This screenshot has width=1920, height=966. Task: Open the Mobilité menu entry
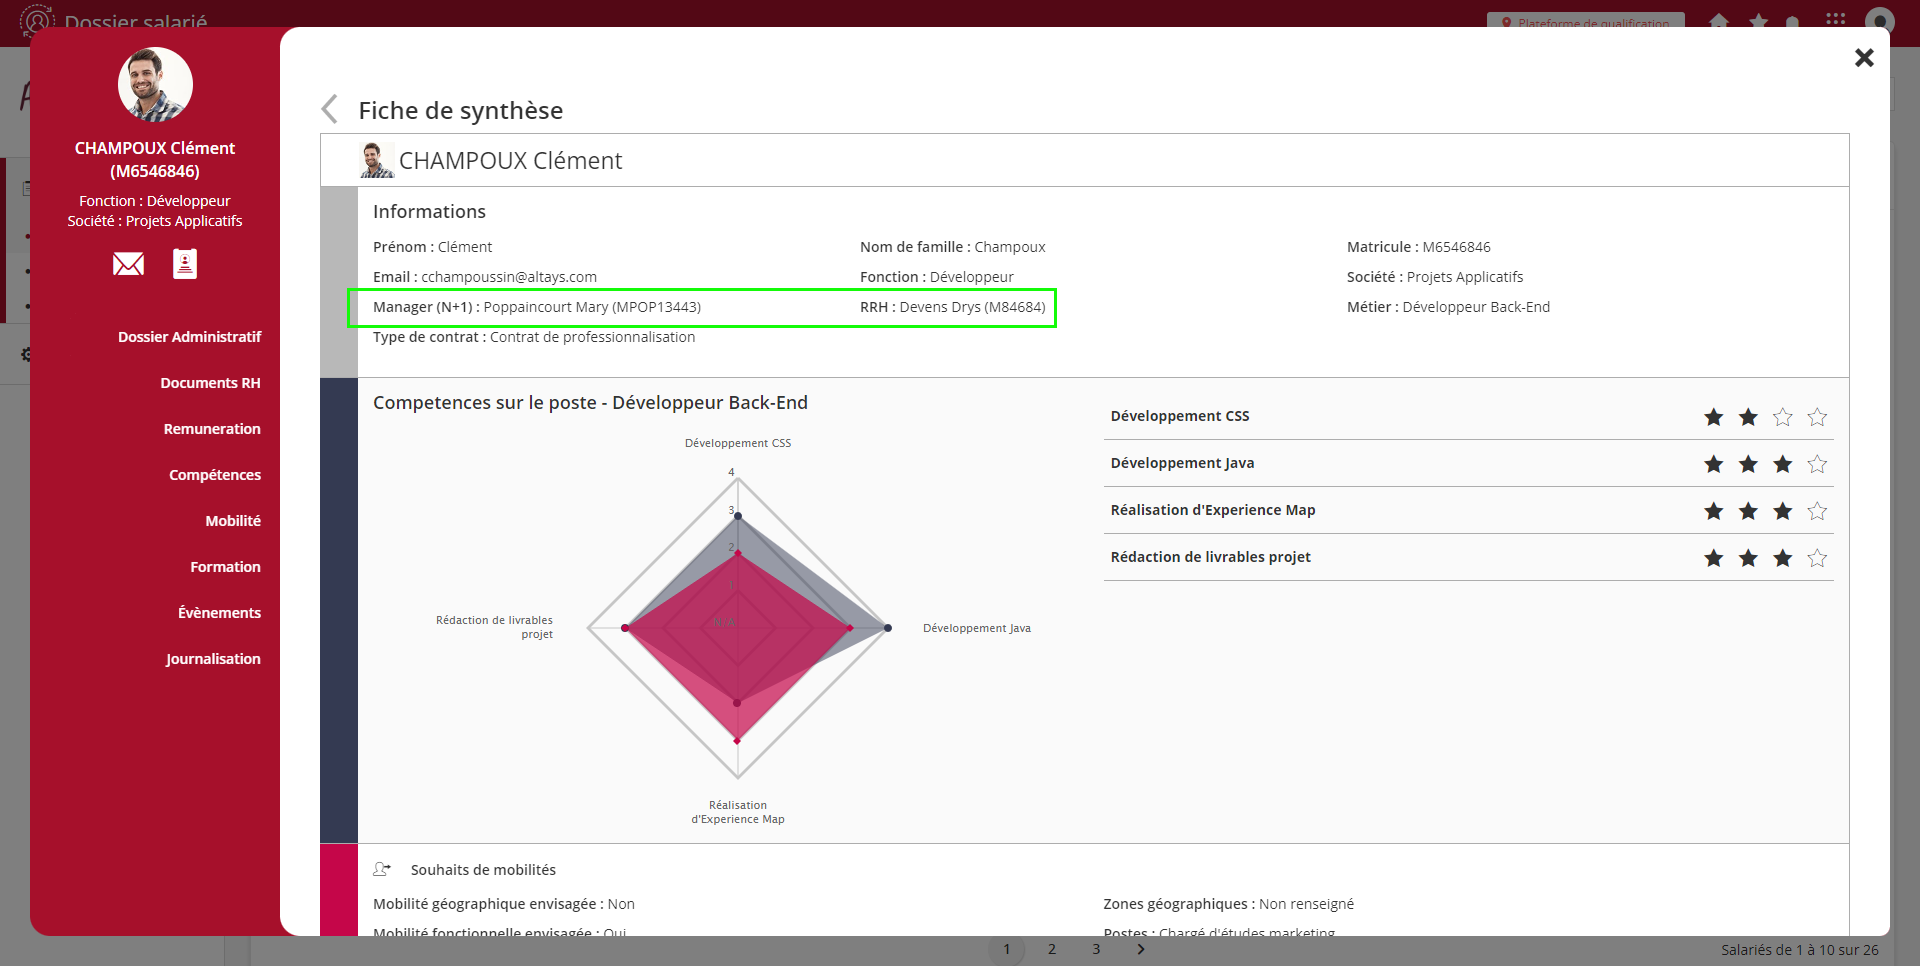tap(233, 521)
